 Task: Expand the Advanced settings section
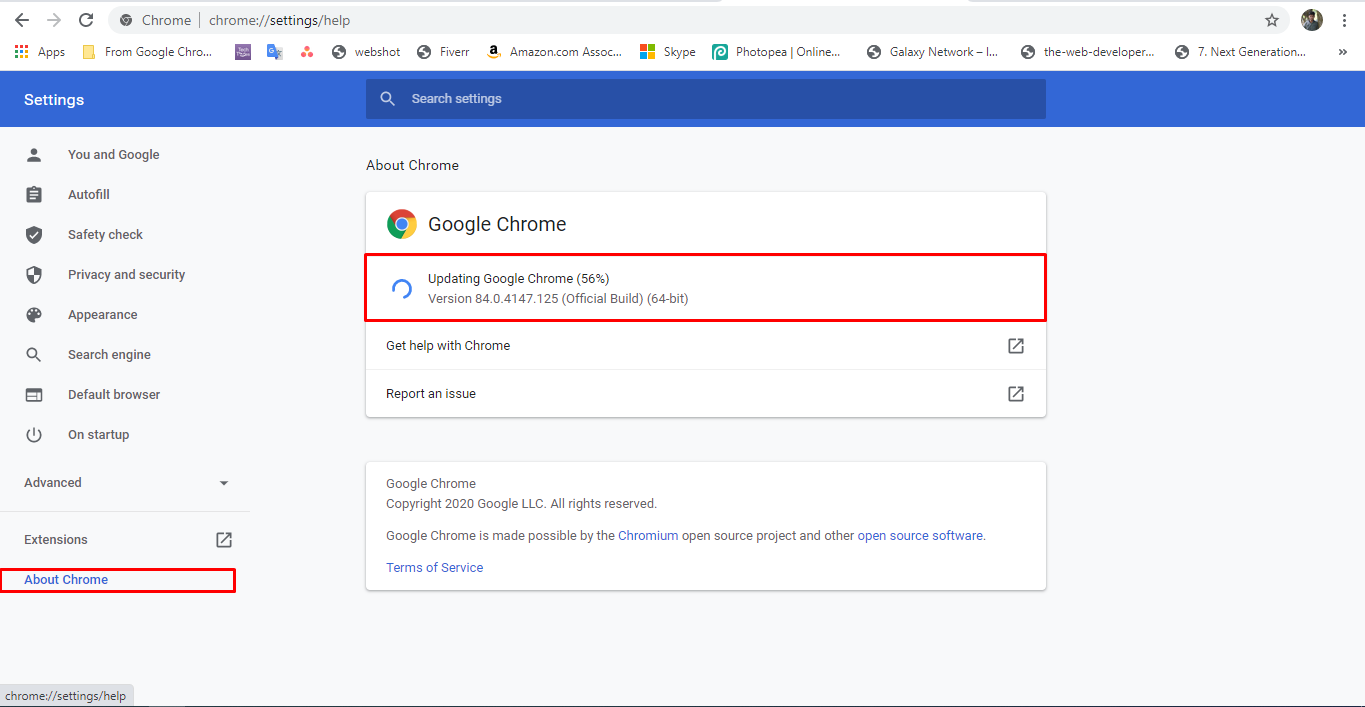click(126, 483)
